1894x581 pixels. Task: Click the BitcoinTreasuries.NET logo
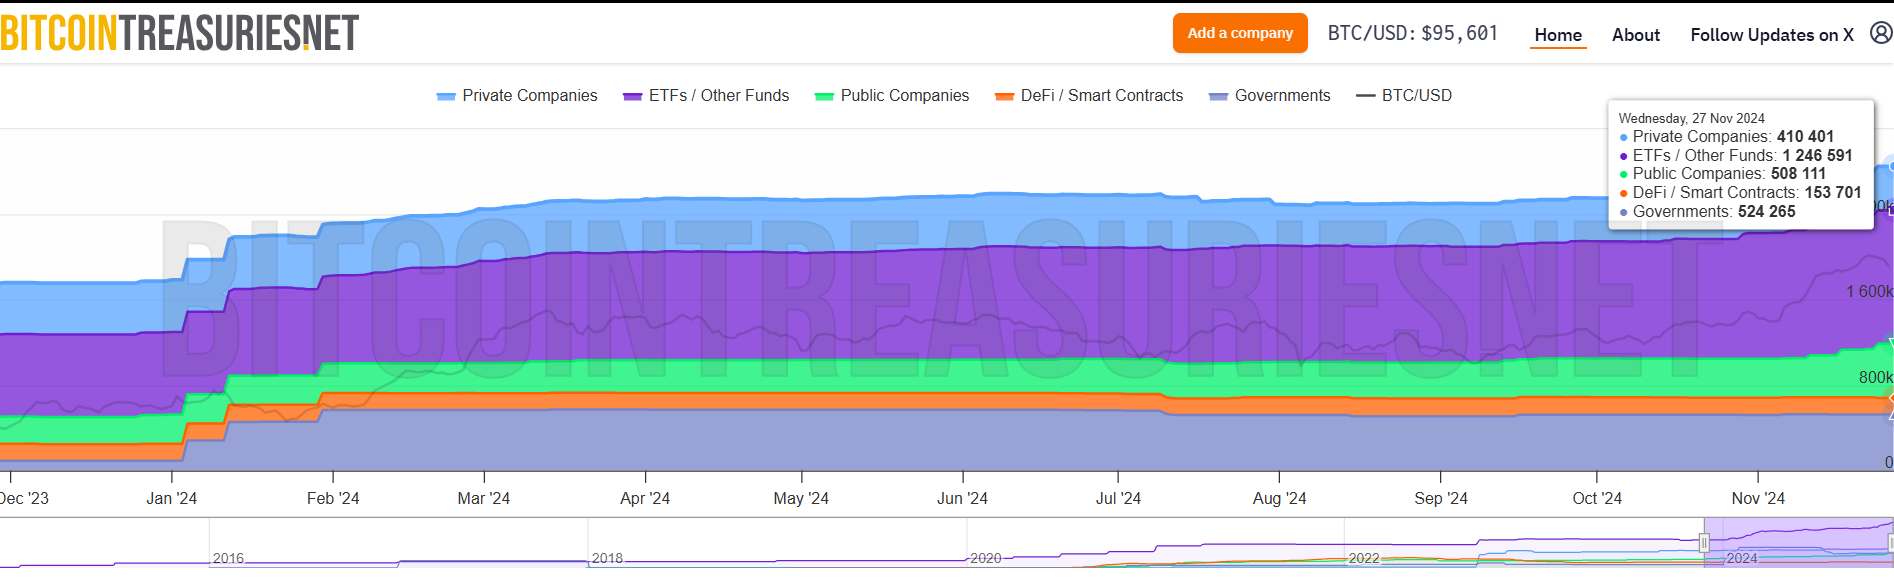[x=180, y=34]
